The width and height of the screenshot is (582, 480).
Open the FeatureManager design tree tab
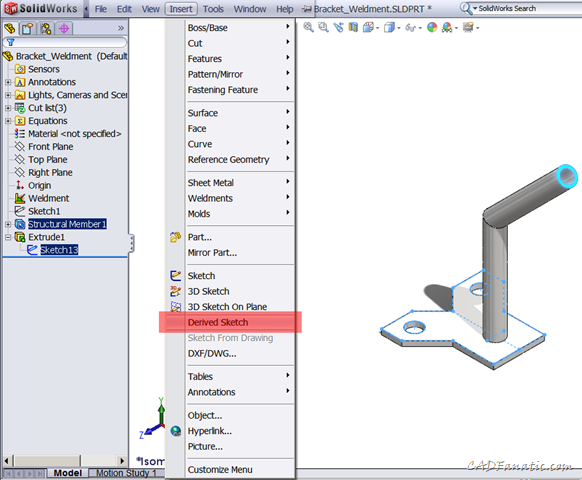click(10, 28)
